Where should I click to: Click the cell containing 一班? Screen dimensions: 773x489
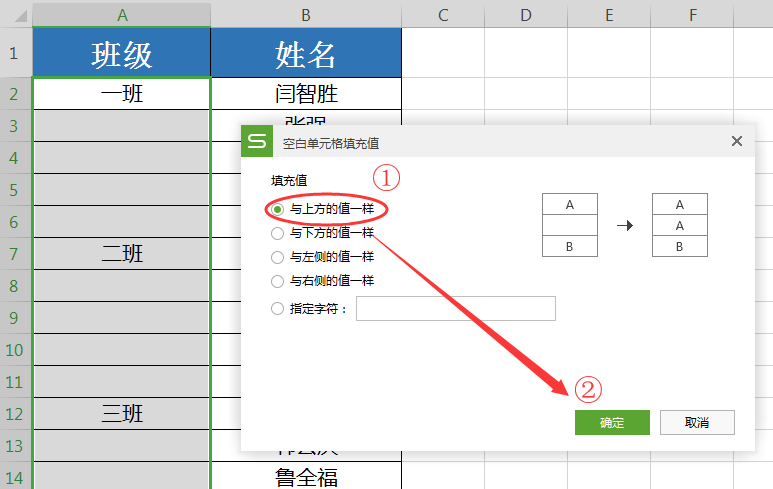[x=122, y=94]
